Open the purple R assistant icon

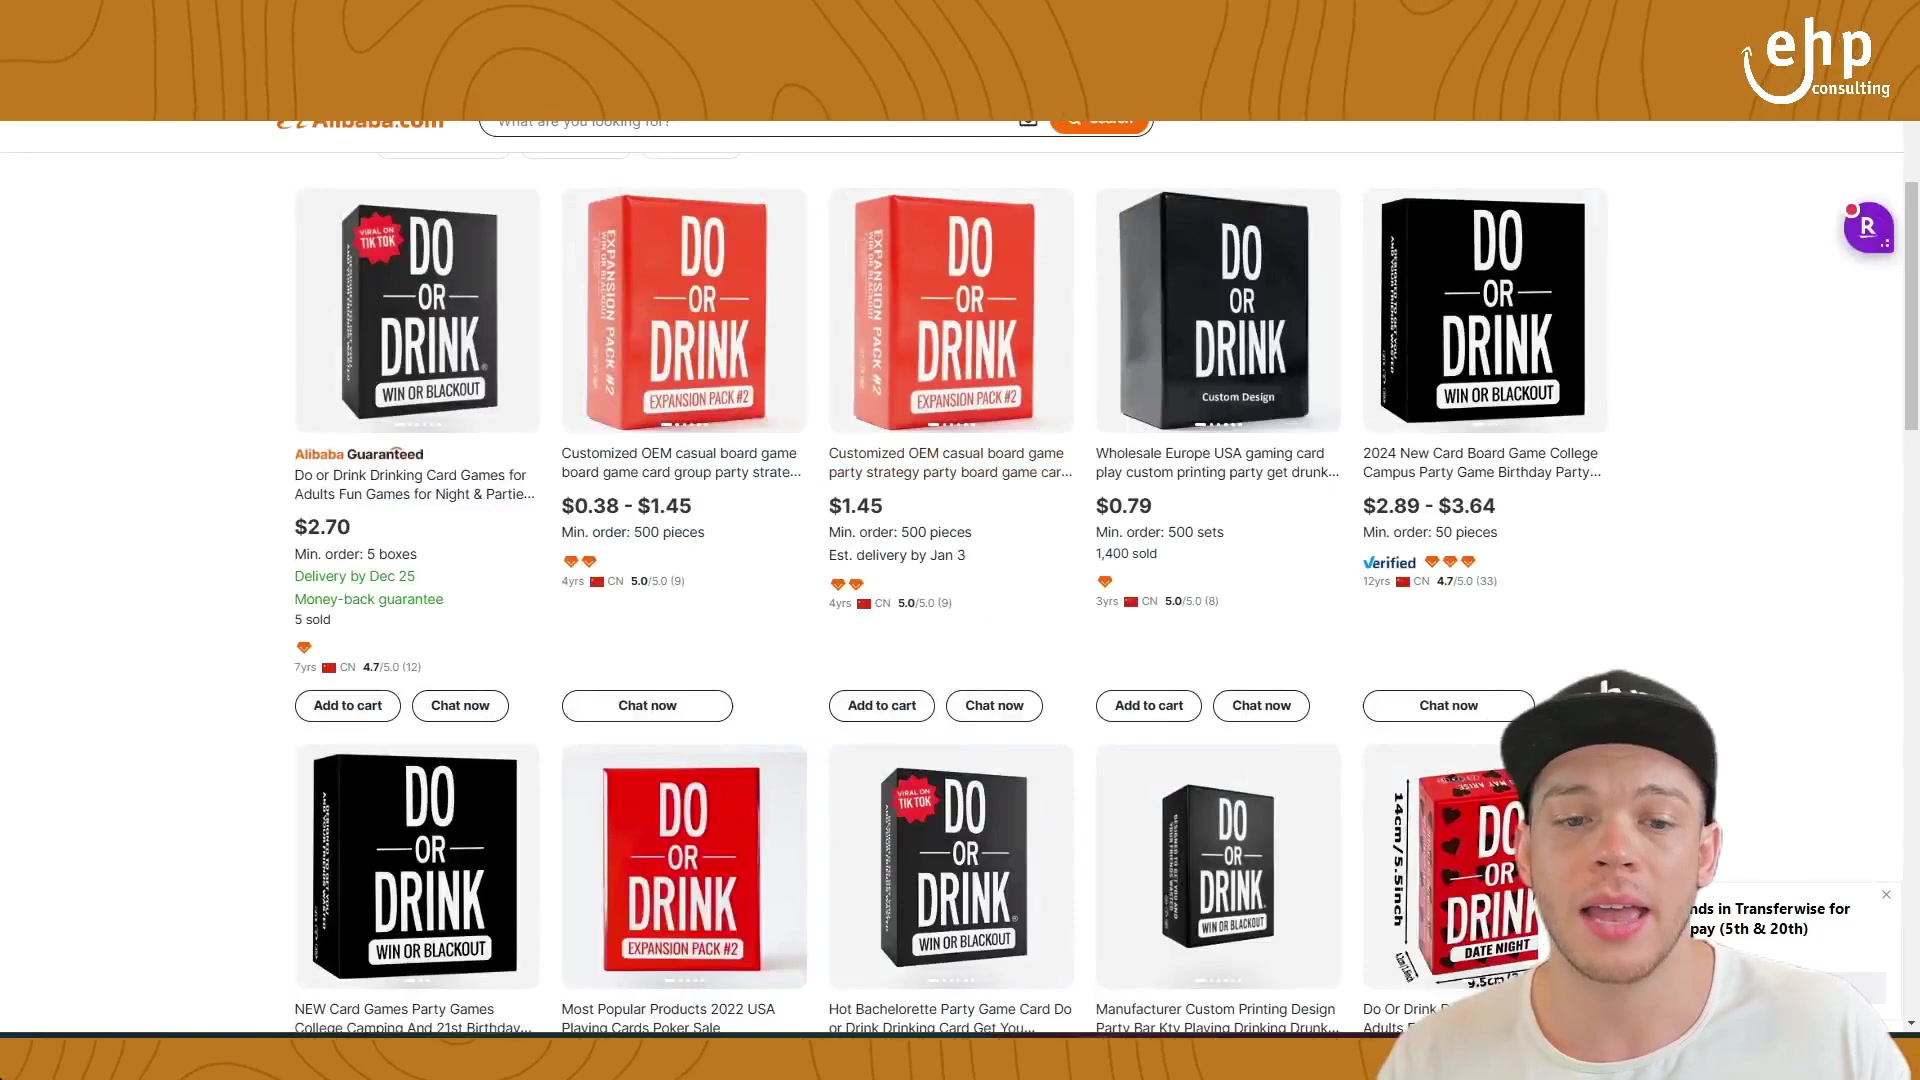click(x=1868, y=228)
